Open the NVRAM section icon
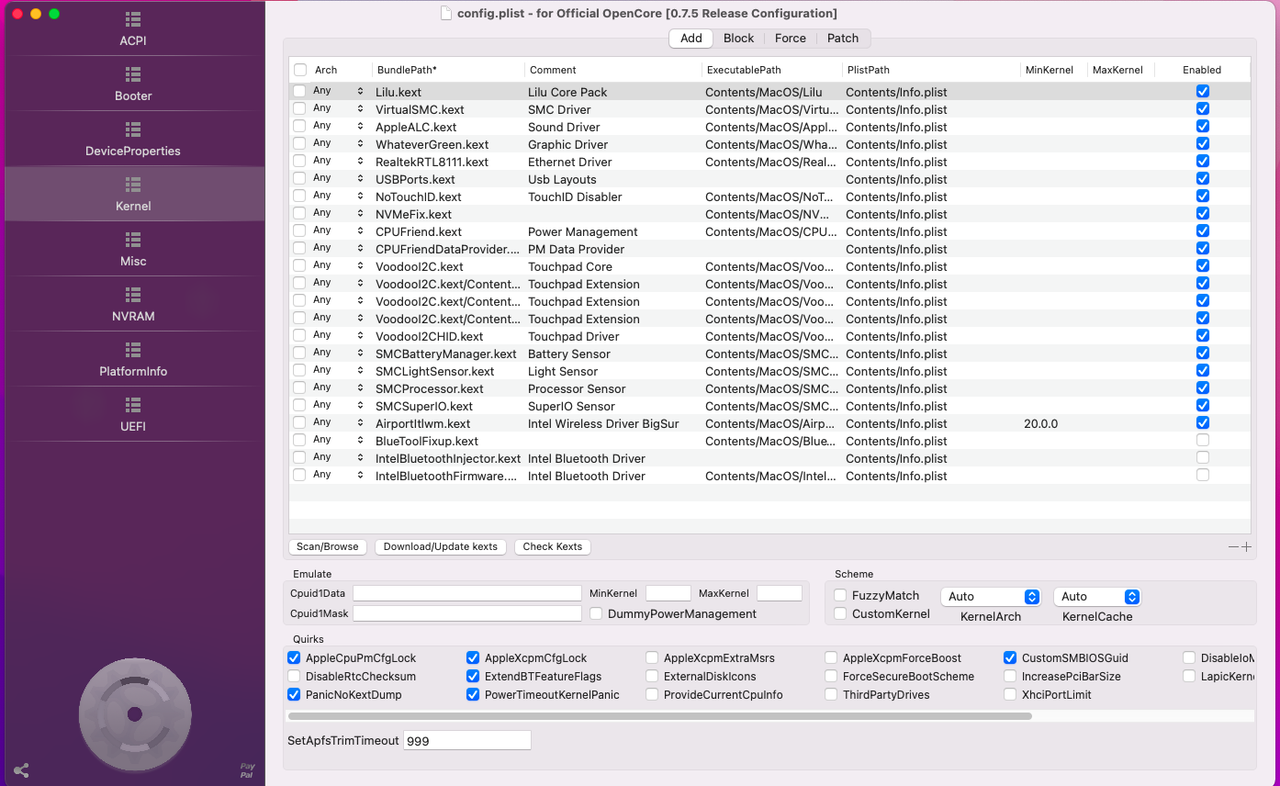The width and height of the screenshot is (1280, 786). point(133,295)
